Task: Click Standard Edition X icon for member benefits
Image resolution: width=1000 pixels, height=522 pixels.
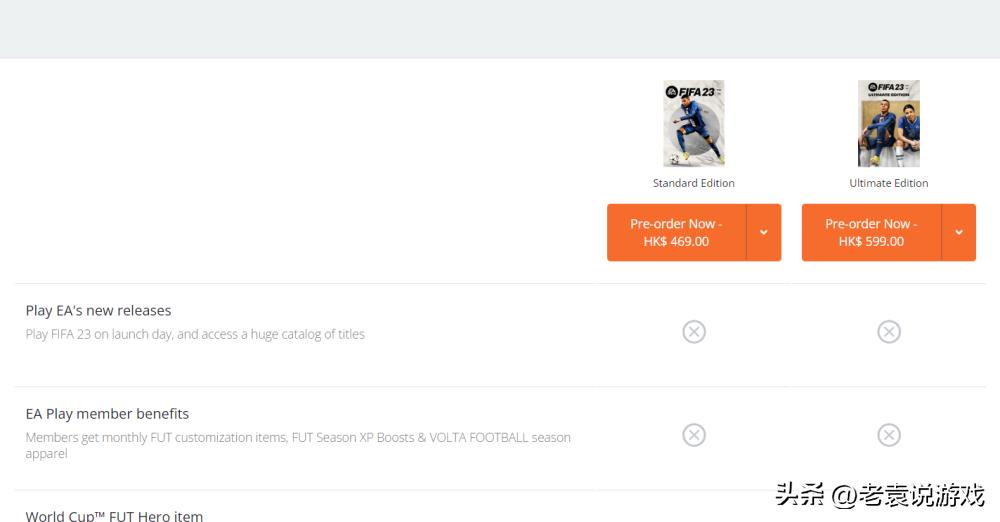Action: (694, 435)
